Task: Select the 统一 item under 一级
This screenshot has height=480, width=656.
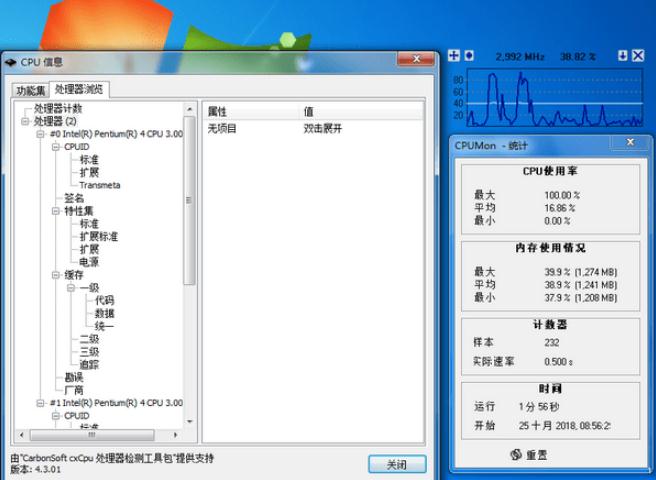Action: (105, 326)
